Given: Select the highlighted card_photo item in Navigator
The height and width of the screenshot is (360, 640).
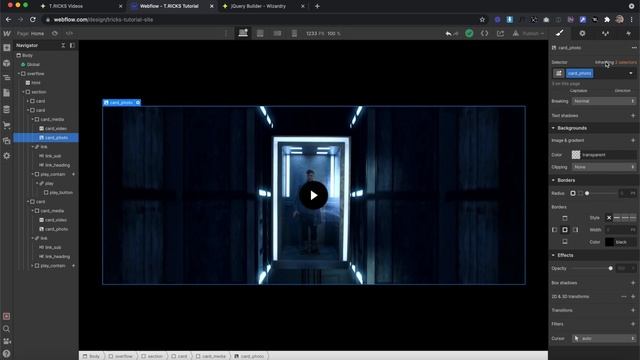Looking at the screenshot, I should [x=46, y=138].
